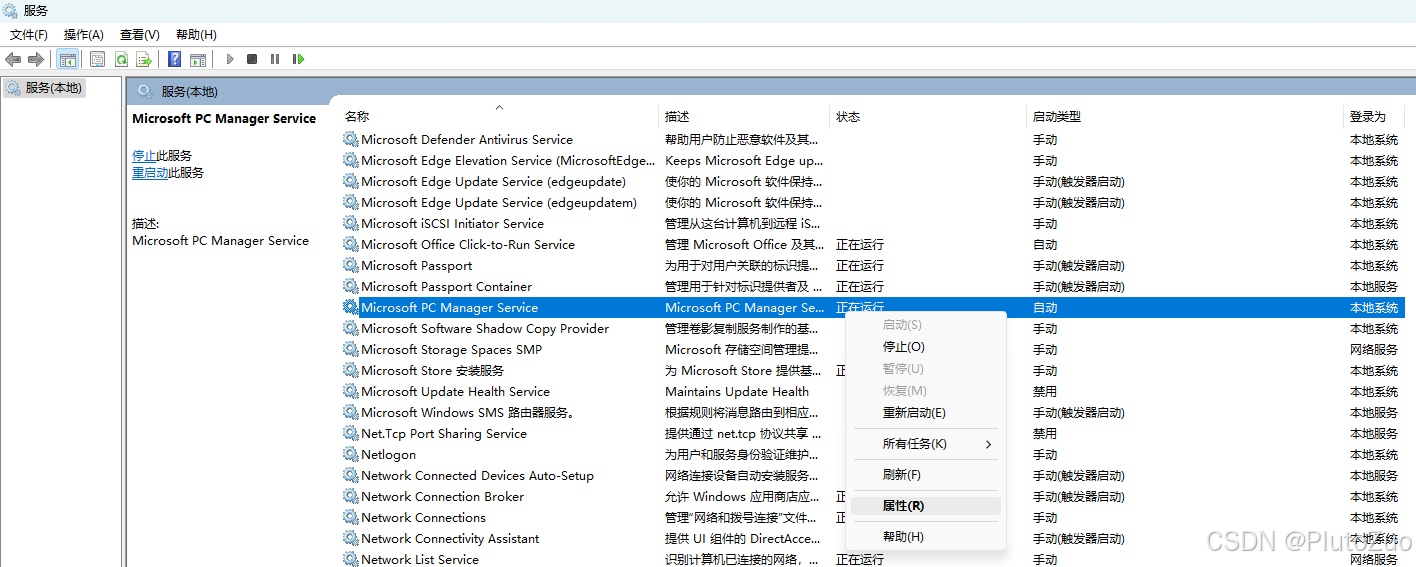Click the gear icon next to Network List Service
Viewport: 1416px width, 567px height.
pos(350,559)
